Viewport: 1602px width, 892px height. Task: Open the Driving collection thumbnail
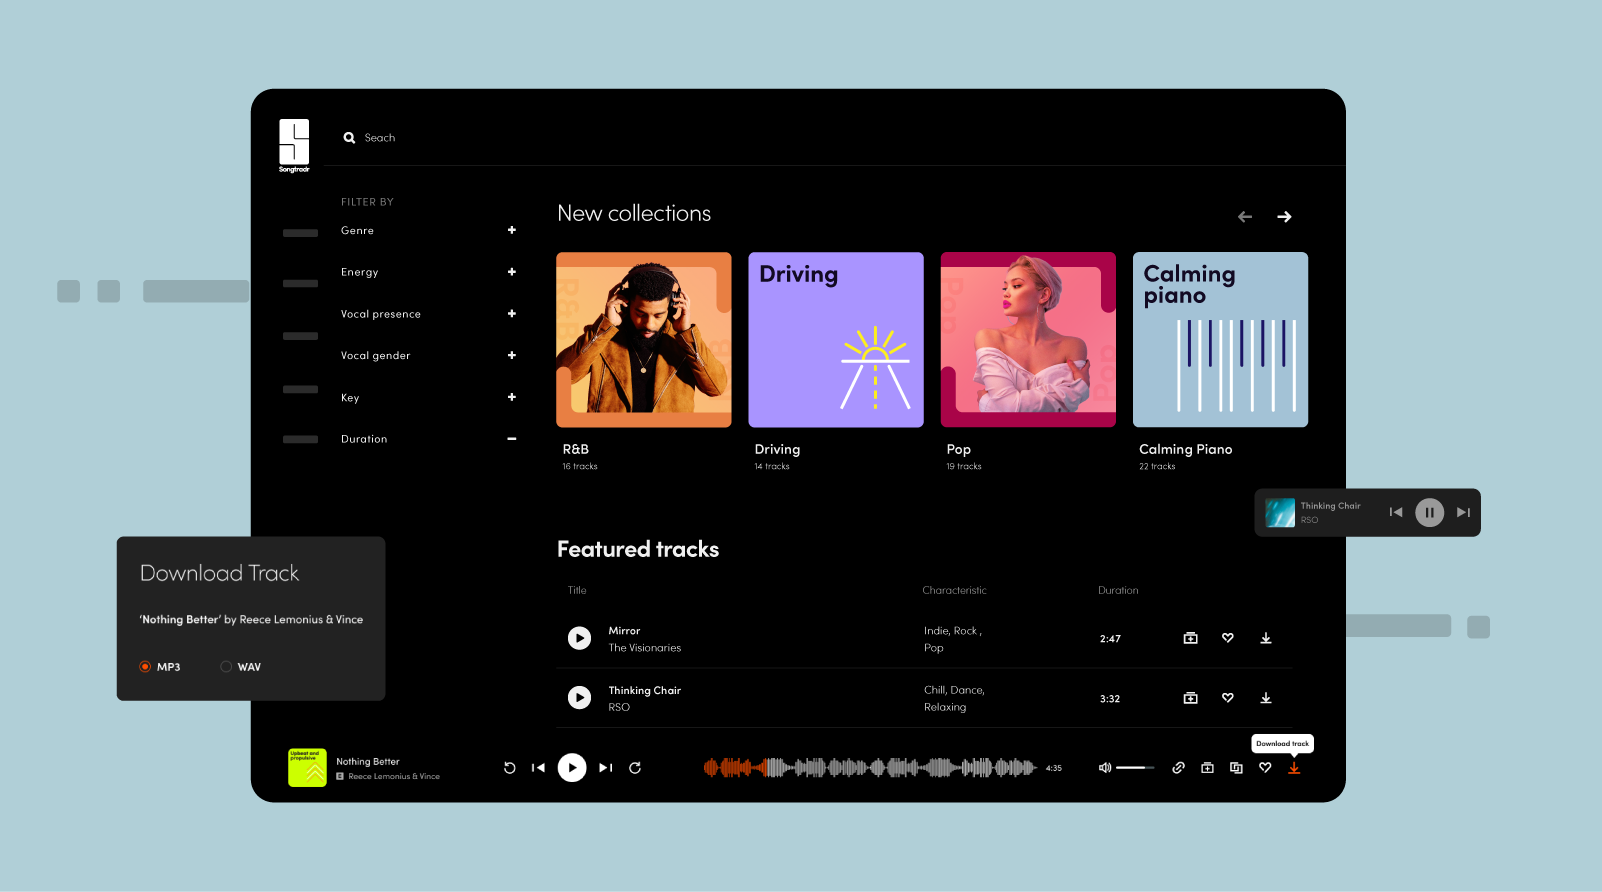[836, 340]
